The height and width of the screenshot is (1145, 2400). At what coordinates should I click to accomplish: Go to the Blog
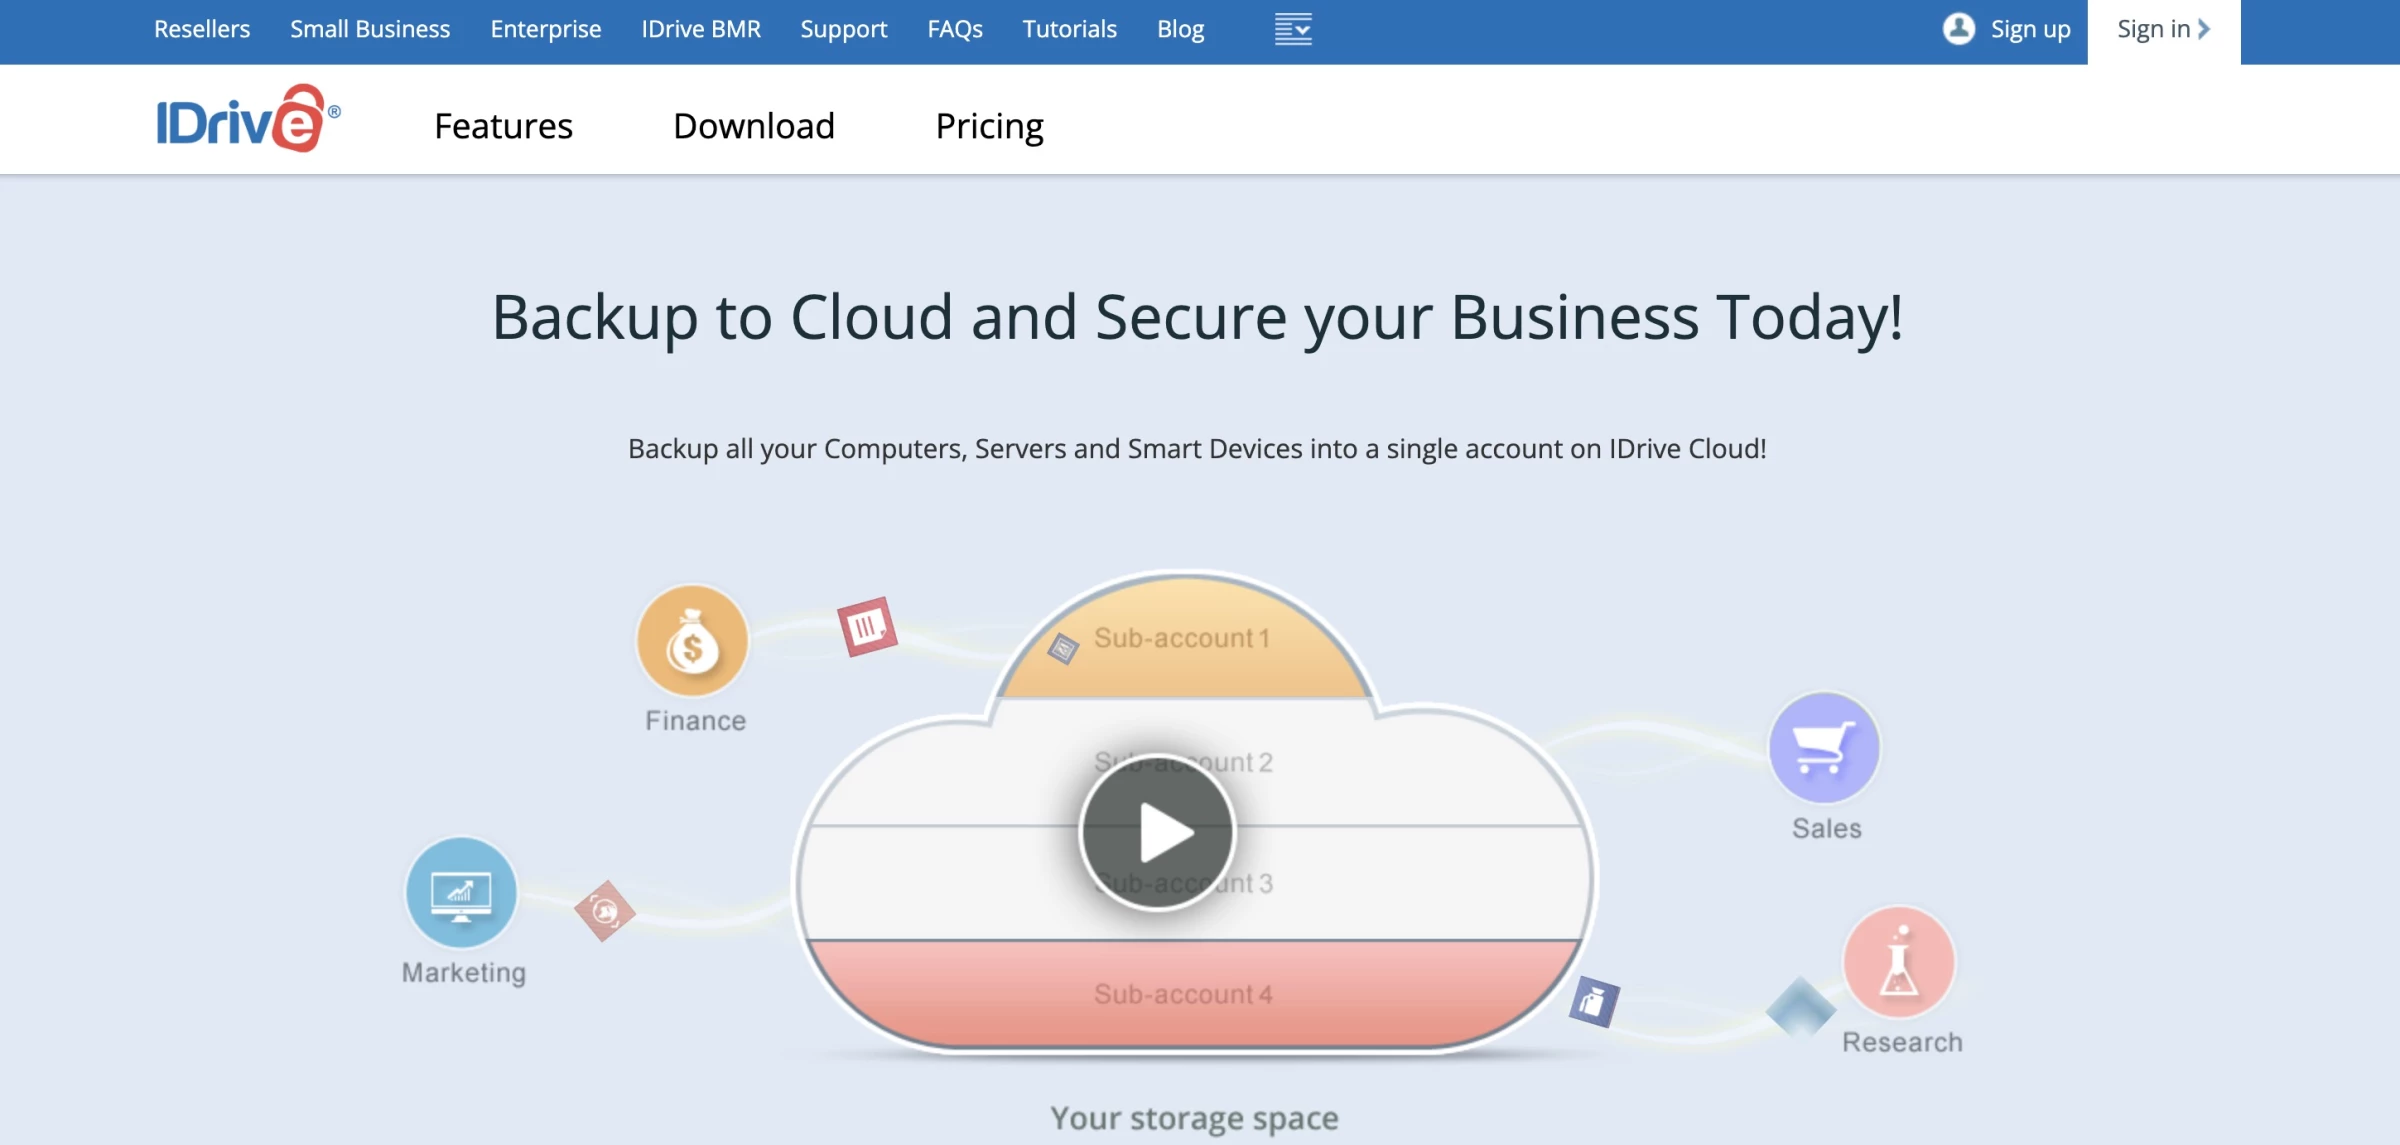click(1181, 29)
